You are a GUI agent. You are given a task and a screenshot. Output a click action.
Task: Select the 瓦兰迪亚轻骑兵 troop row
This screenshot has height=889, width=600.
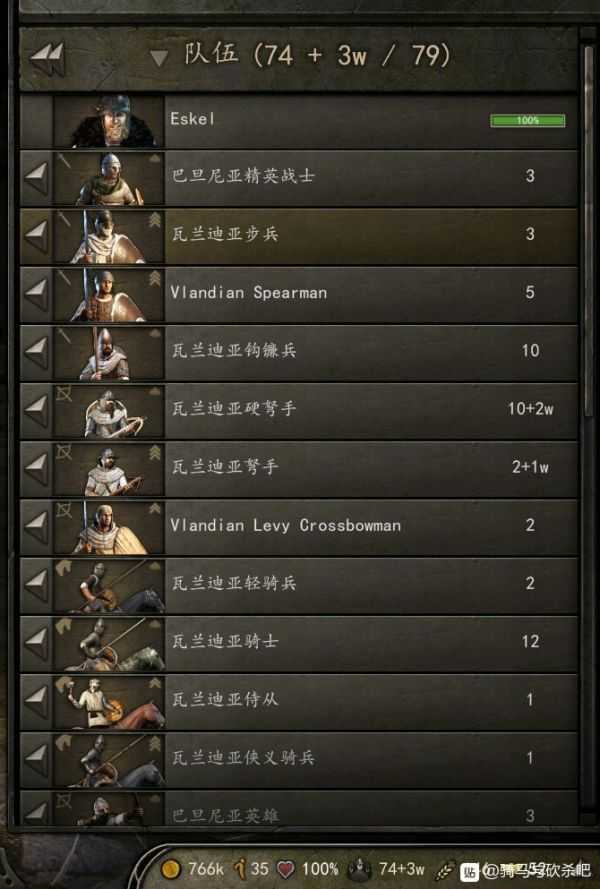[x=299, y=586]
